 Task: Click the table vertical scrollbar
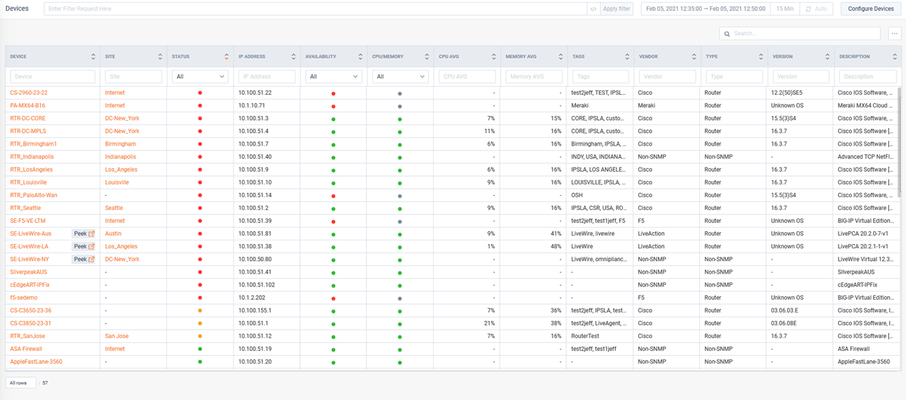898,143
